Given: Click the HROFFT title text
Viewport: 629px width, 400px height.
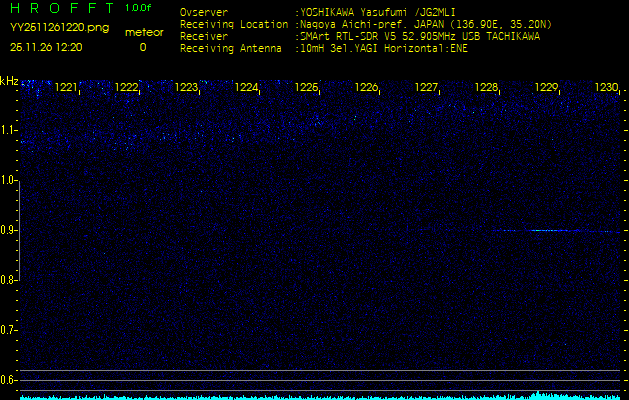Looking at the screenshot, I should click(x=60, y=9).
